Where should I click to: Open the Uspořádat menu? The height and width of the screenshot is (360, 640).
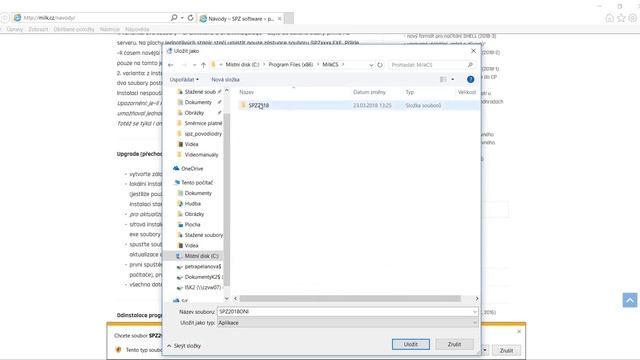184,80
